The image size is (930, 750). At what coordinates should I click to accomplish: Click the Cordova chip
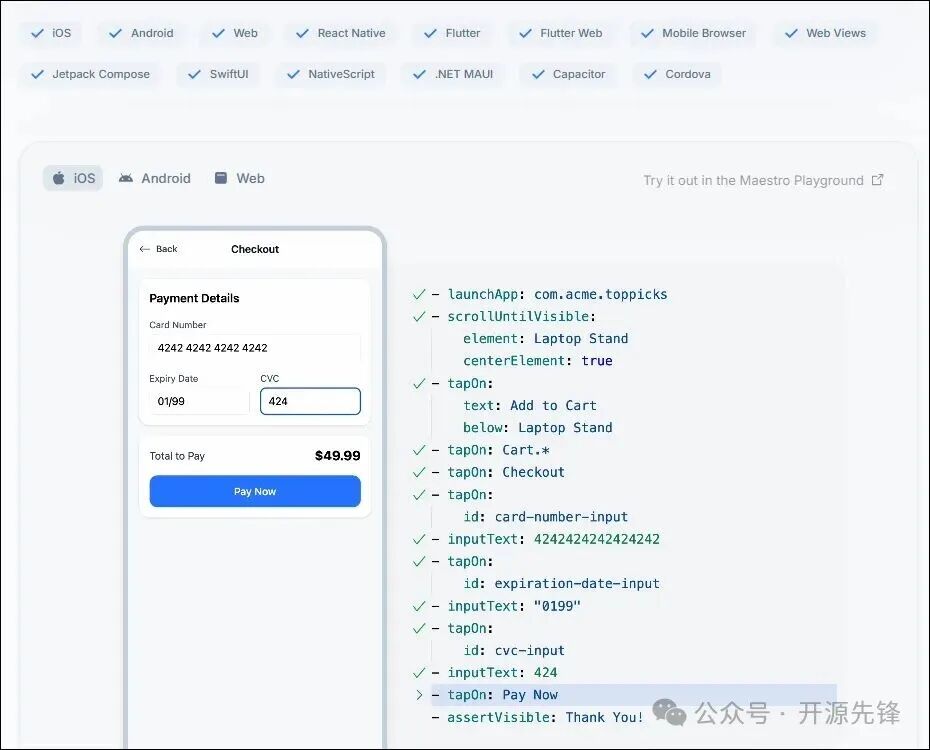point(677,74)
